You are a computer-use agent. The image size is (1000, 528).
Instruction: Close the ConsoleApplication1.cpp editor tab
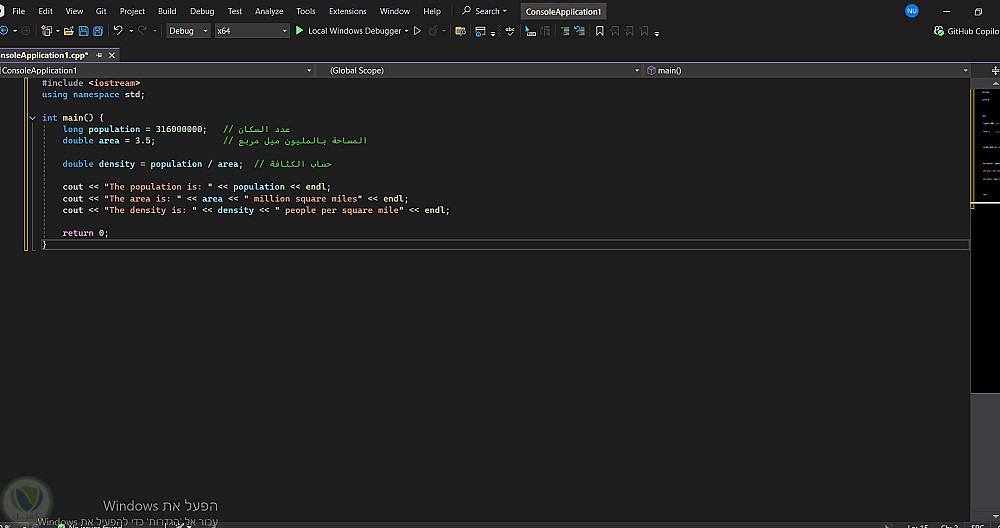112,55
